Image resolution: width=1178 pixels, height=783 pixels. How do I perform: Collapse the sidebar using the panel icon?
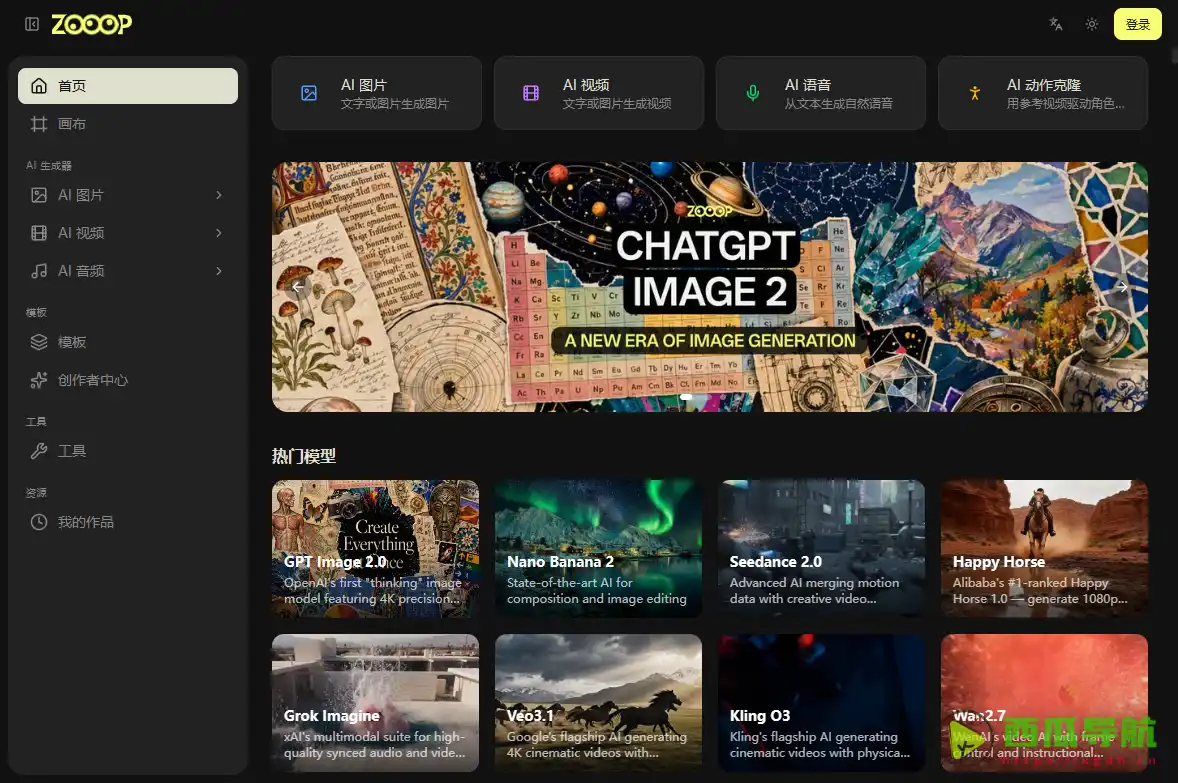click(32, 24)
